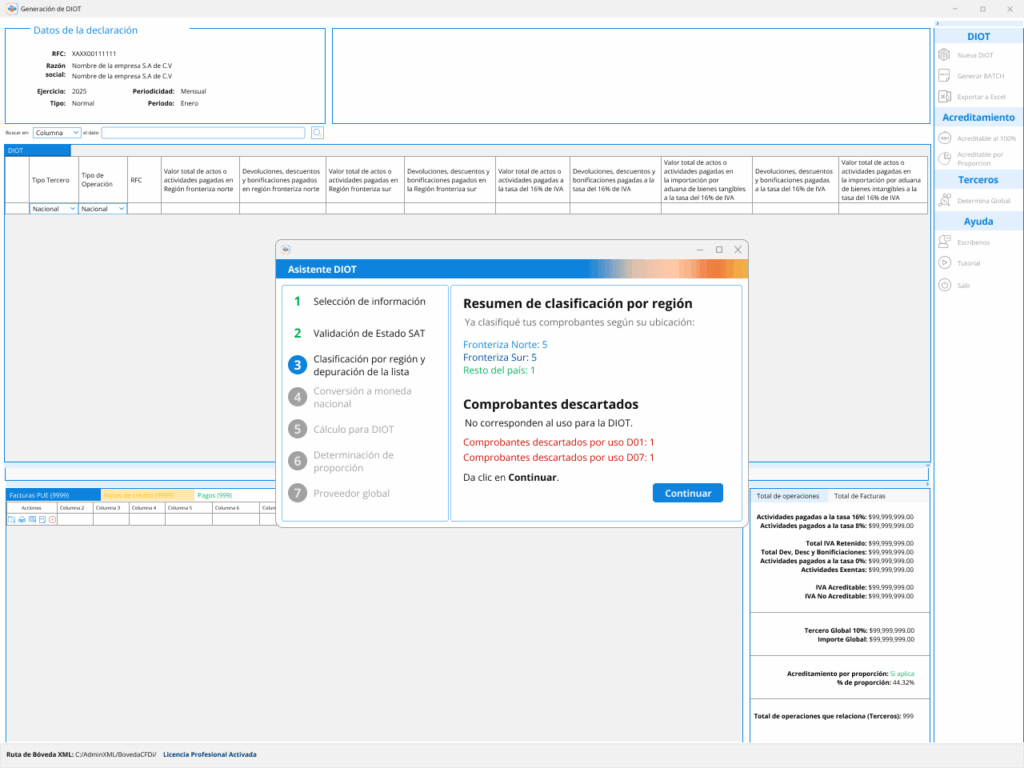
Task: Open the Tutorial play icon
Action: (x=944, y=262)
